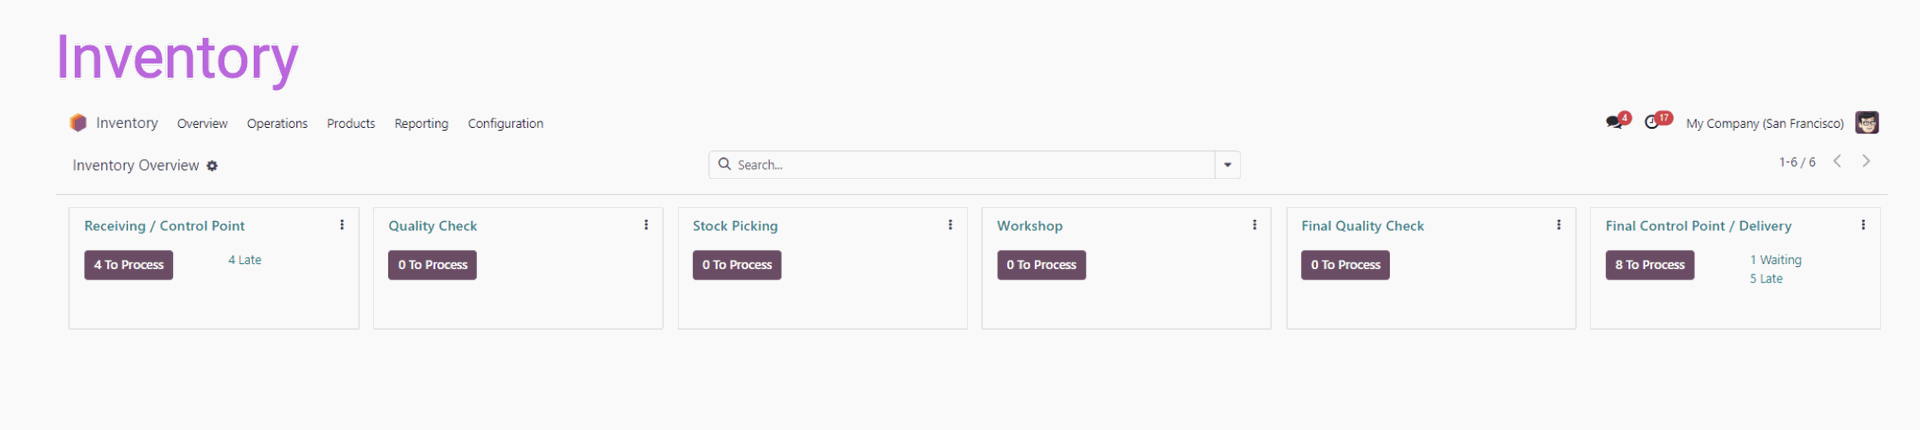The image size is (1920, 430).
Task: Go to previous page arrow
Action: [1837, 161]
